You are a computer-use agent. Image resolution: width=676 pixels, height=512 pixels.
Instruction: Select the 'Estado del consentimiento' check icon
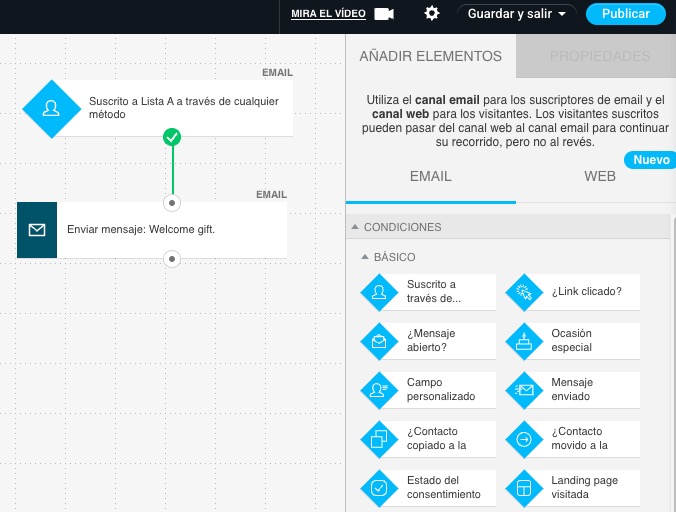pos(379,488)
